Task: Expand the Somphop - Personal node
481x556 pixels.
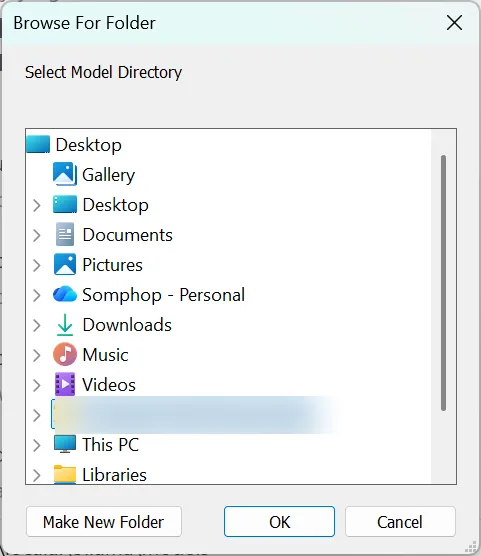Action: (x=37, y=295)
